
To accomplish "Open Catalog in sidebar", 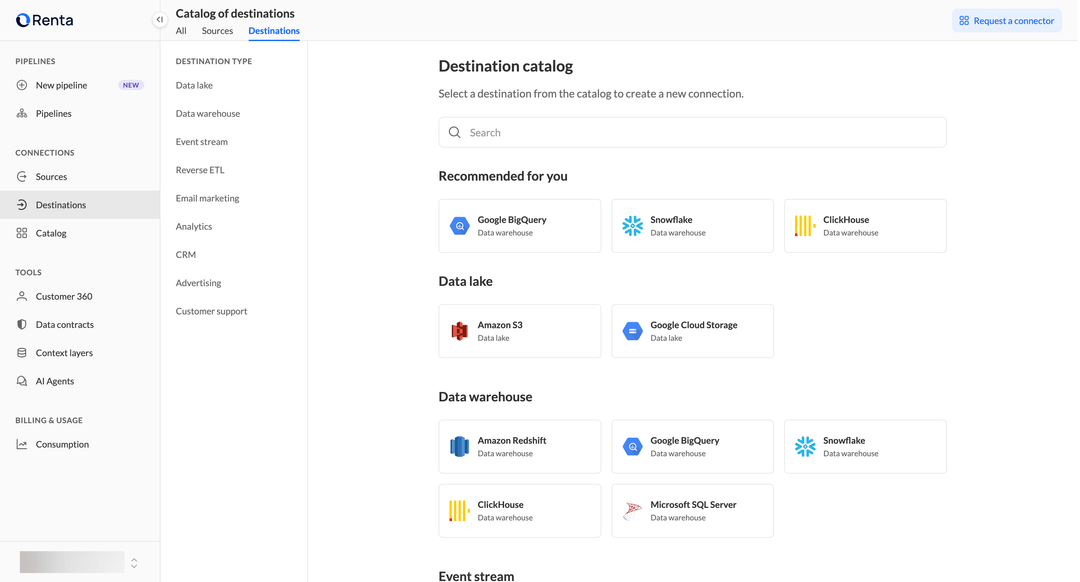I will (x=80, y=233).
